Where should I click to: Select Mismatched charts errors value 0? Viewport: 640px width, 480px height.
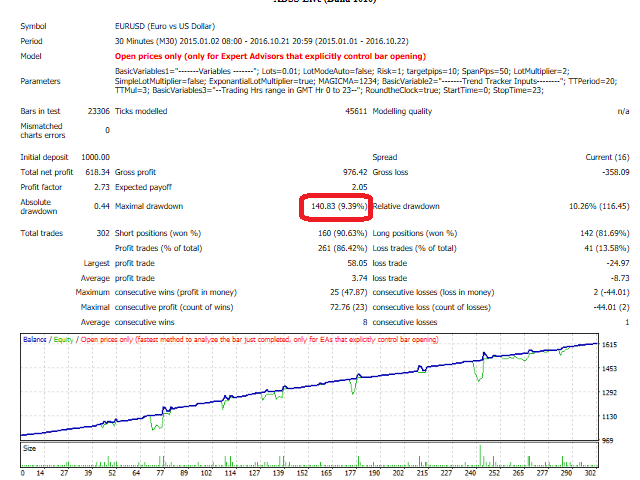click(x=107, y=130)
